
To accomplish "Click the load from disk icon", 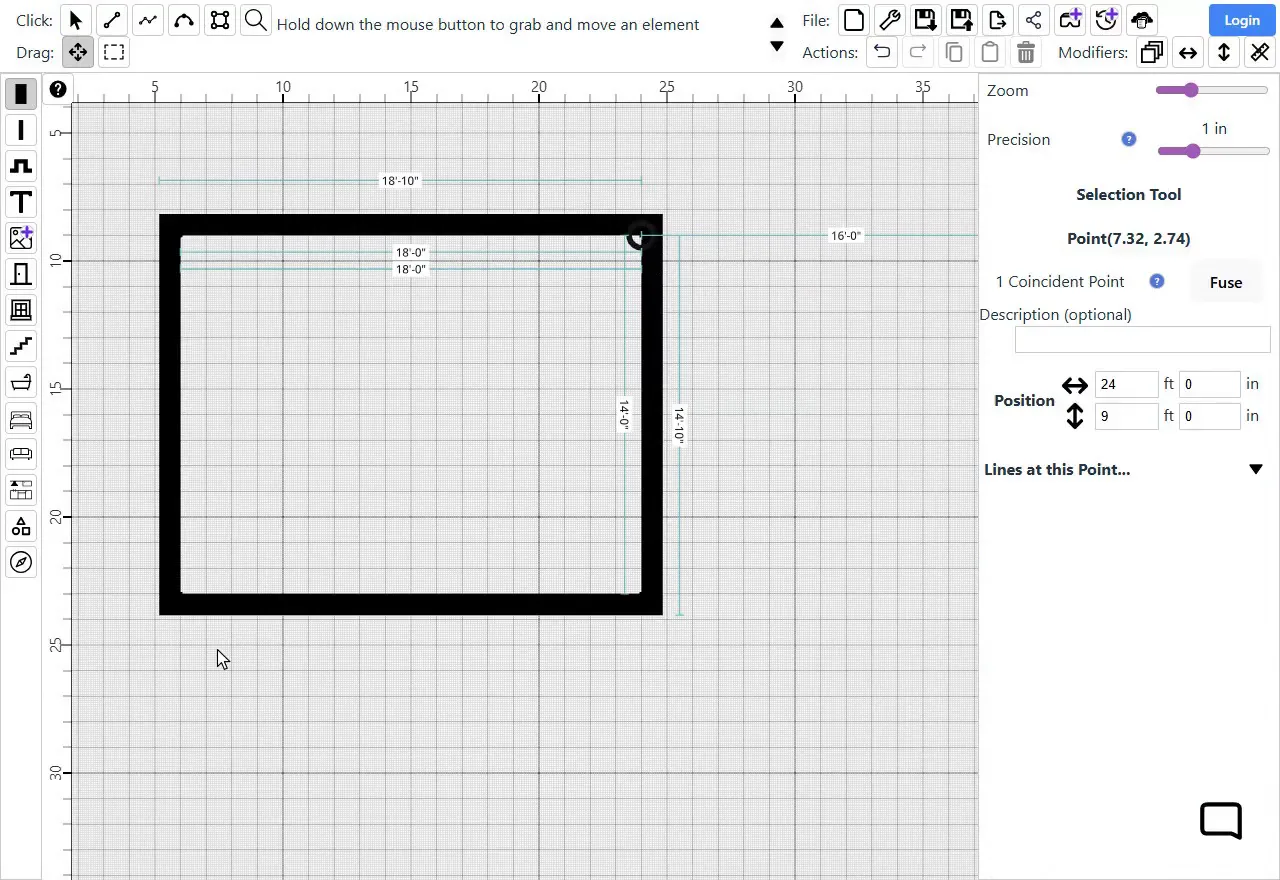I will click(x=961, y=20).
